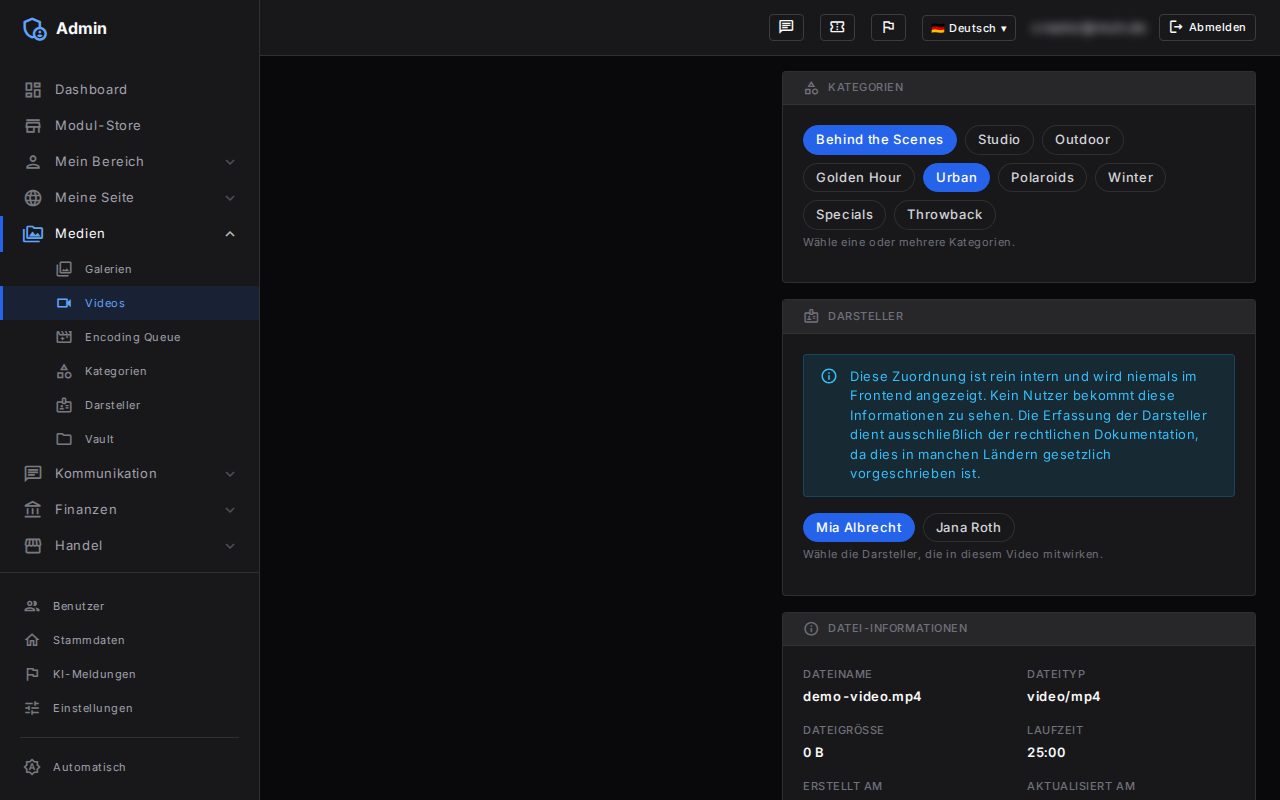Deselect performer Mia Albrecht

pos(859,528)
